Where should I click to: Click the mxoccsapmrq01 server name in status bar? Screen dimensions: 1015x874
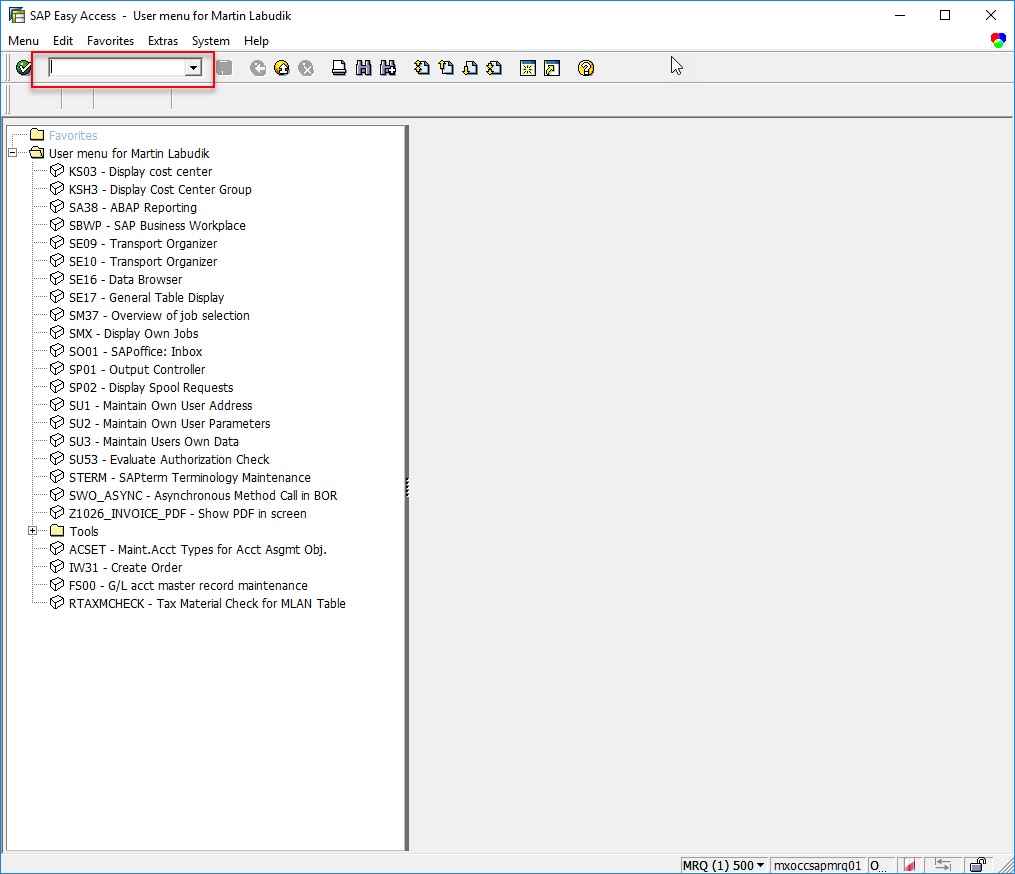pos(818,866)
